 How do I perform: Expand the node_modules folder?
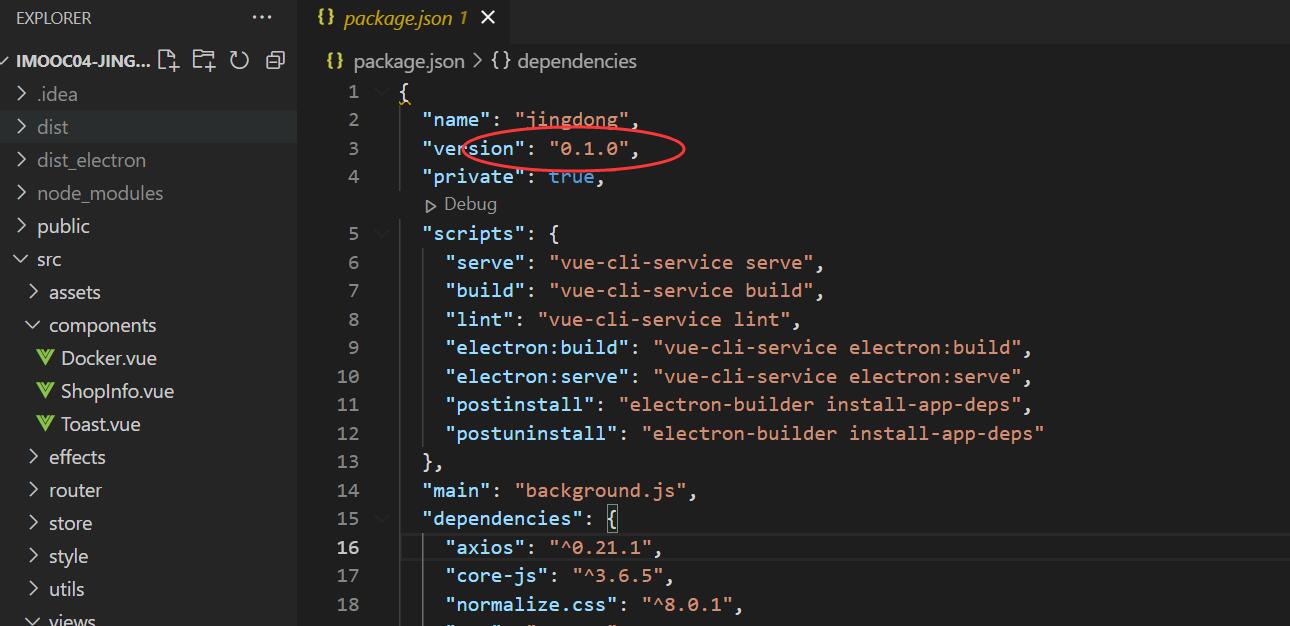21,193
